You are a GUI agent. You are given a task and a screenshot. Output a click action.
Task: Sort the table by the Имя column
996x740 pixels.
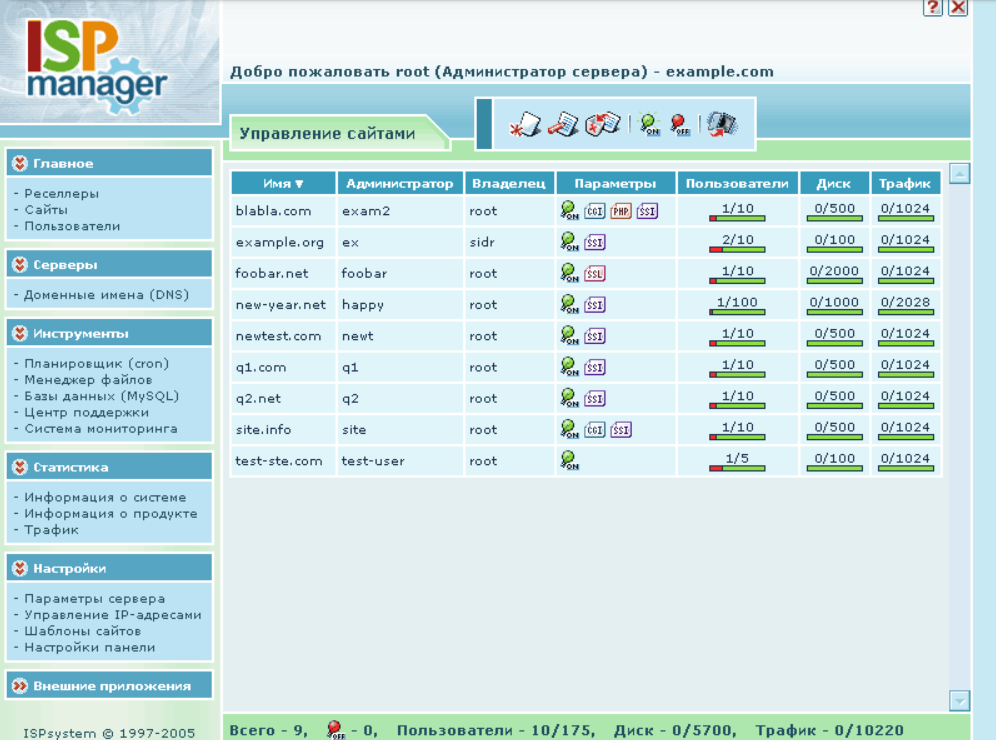[283, 183]
